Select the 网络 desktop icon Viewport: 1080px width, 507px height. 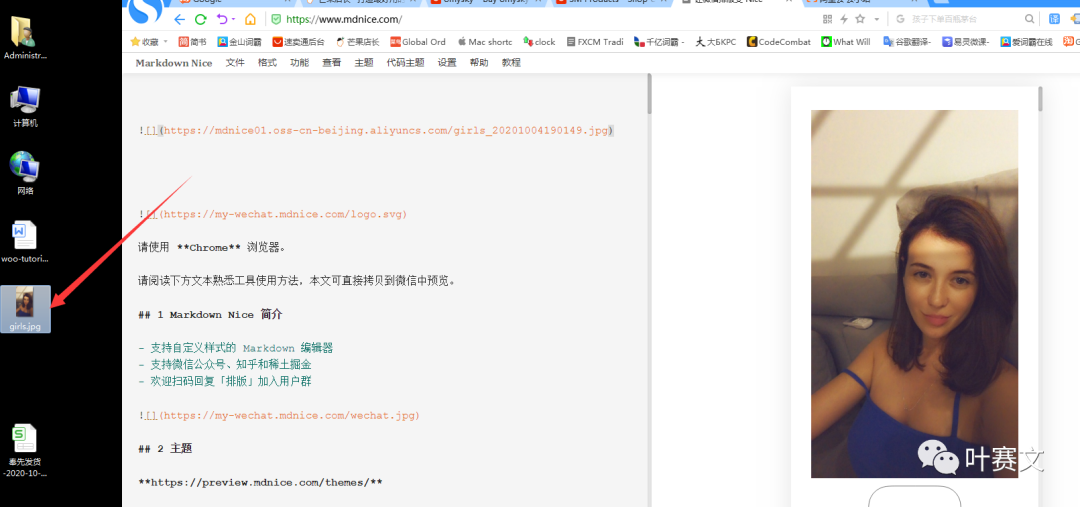[25, 174]
